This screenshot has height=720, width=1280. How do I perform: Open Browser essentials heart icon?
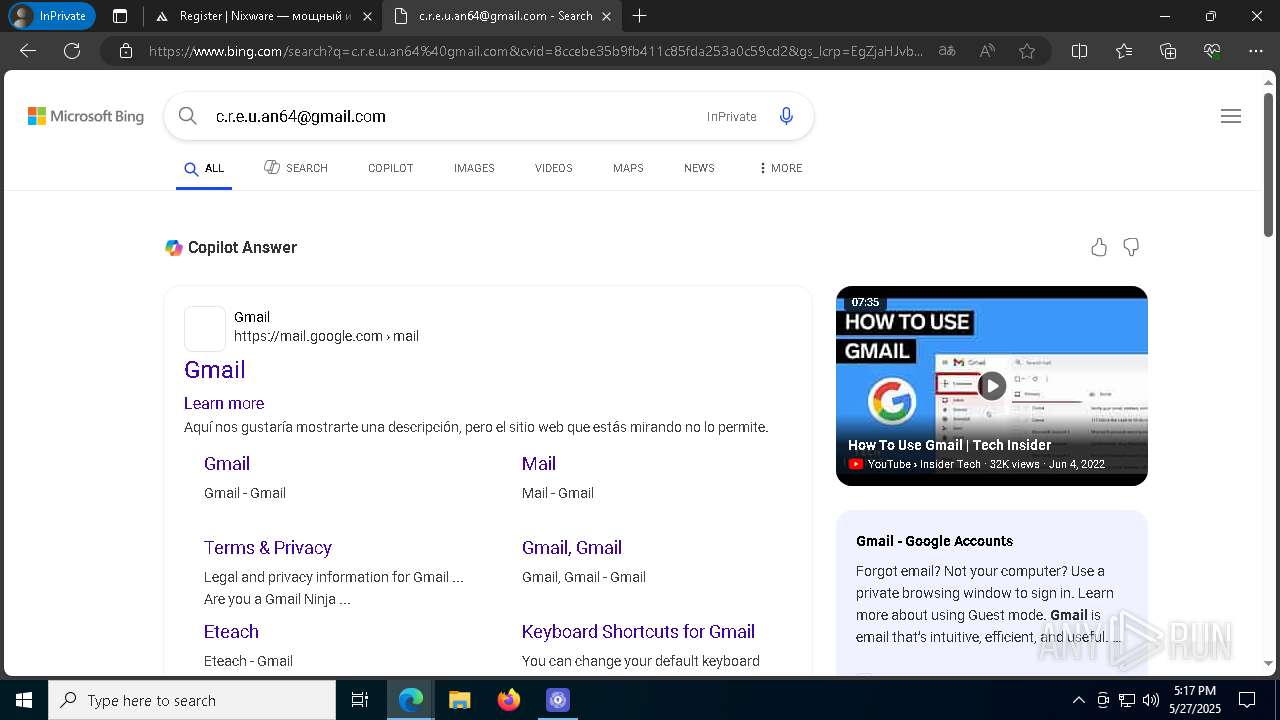[1212, 51]
